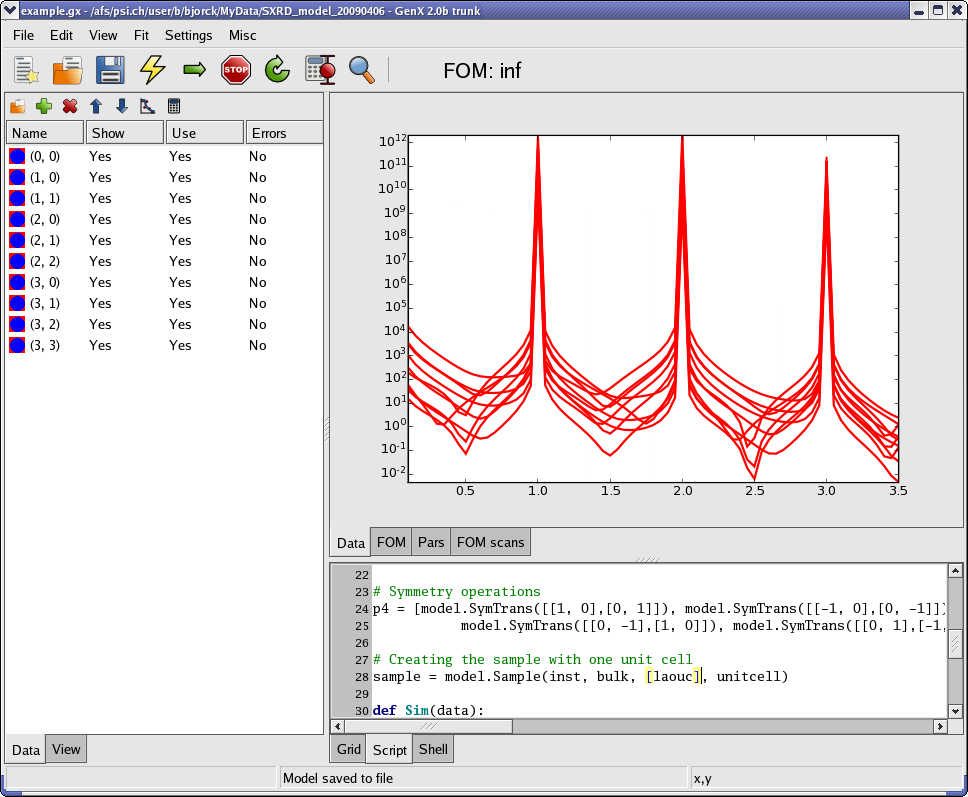Click the Open file folder icon
Screen dimensions: 968x797
coord(68,70)
